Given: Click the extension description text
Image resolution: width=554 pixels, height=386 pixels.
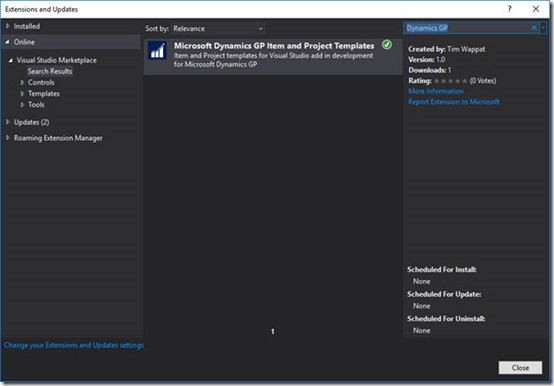Looking at the screenshot, I should point(273,60).
